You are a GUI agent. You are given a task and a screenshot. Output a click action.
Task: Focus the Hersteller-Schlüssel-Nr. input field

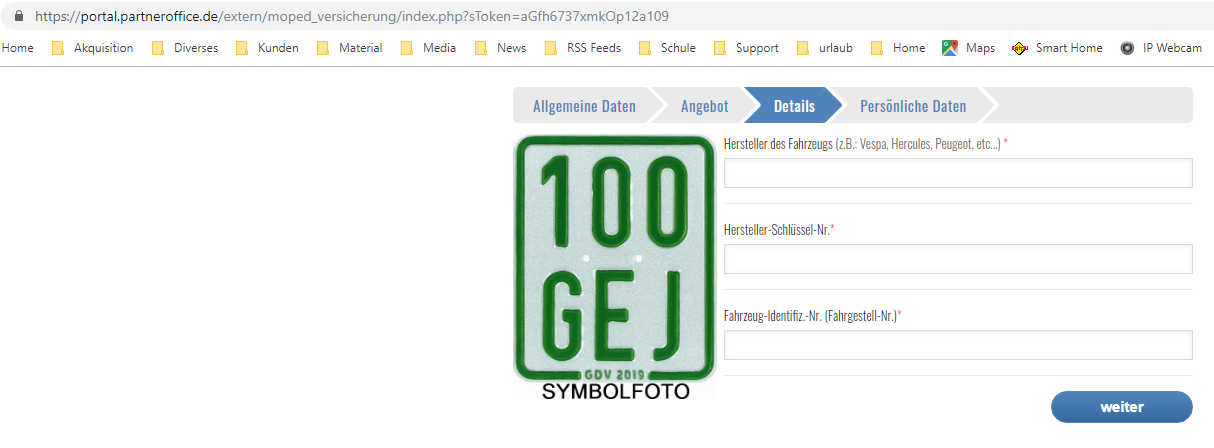(958, 259)
